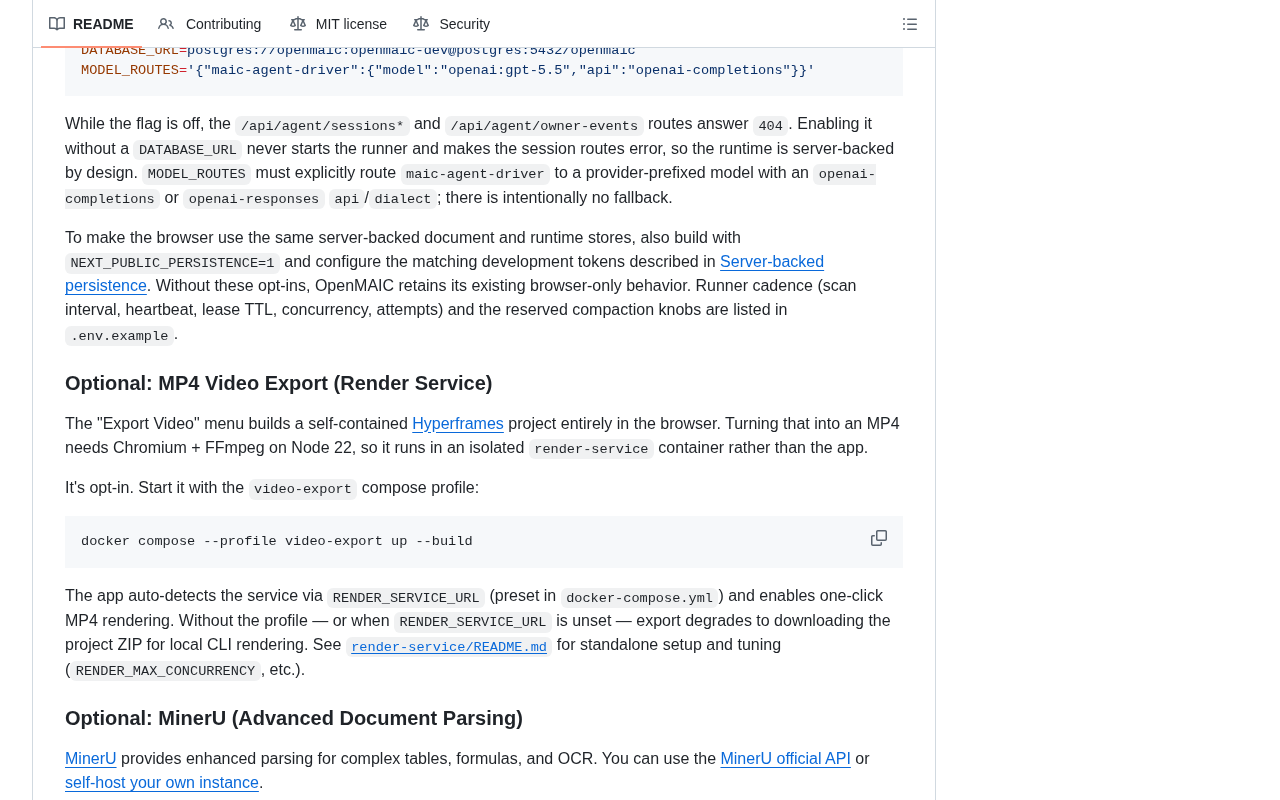Open render-service/README.md link
The width and height of the screenshot is (1280, 800).
click(449, 647)
